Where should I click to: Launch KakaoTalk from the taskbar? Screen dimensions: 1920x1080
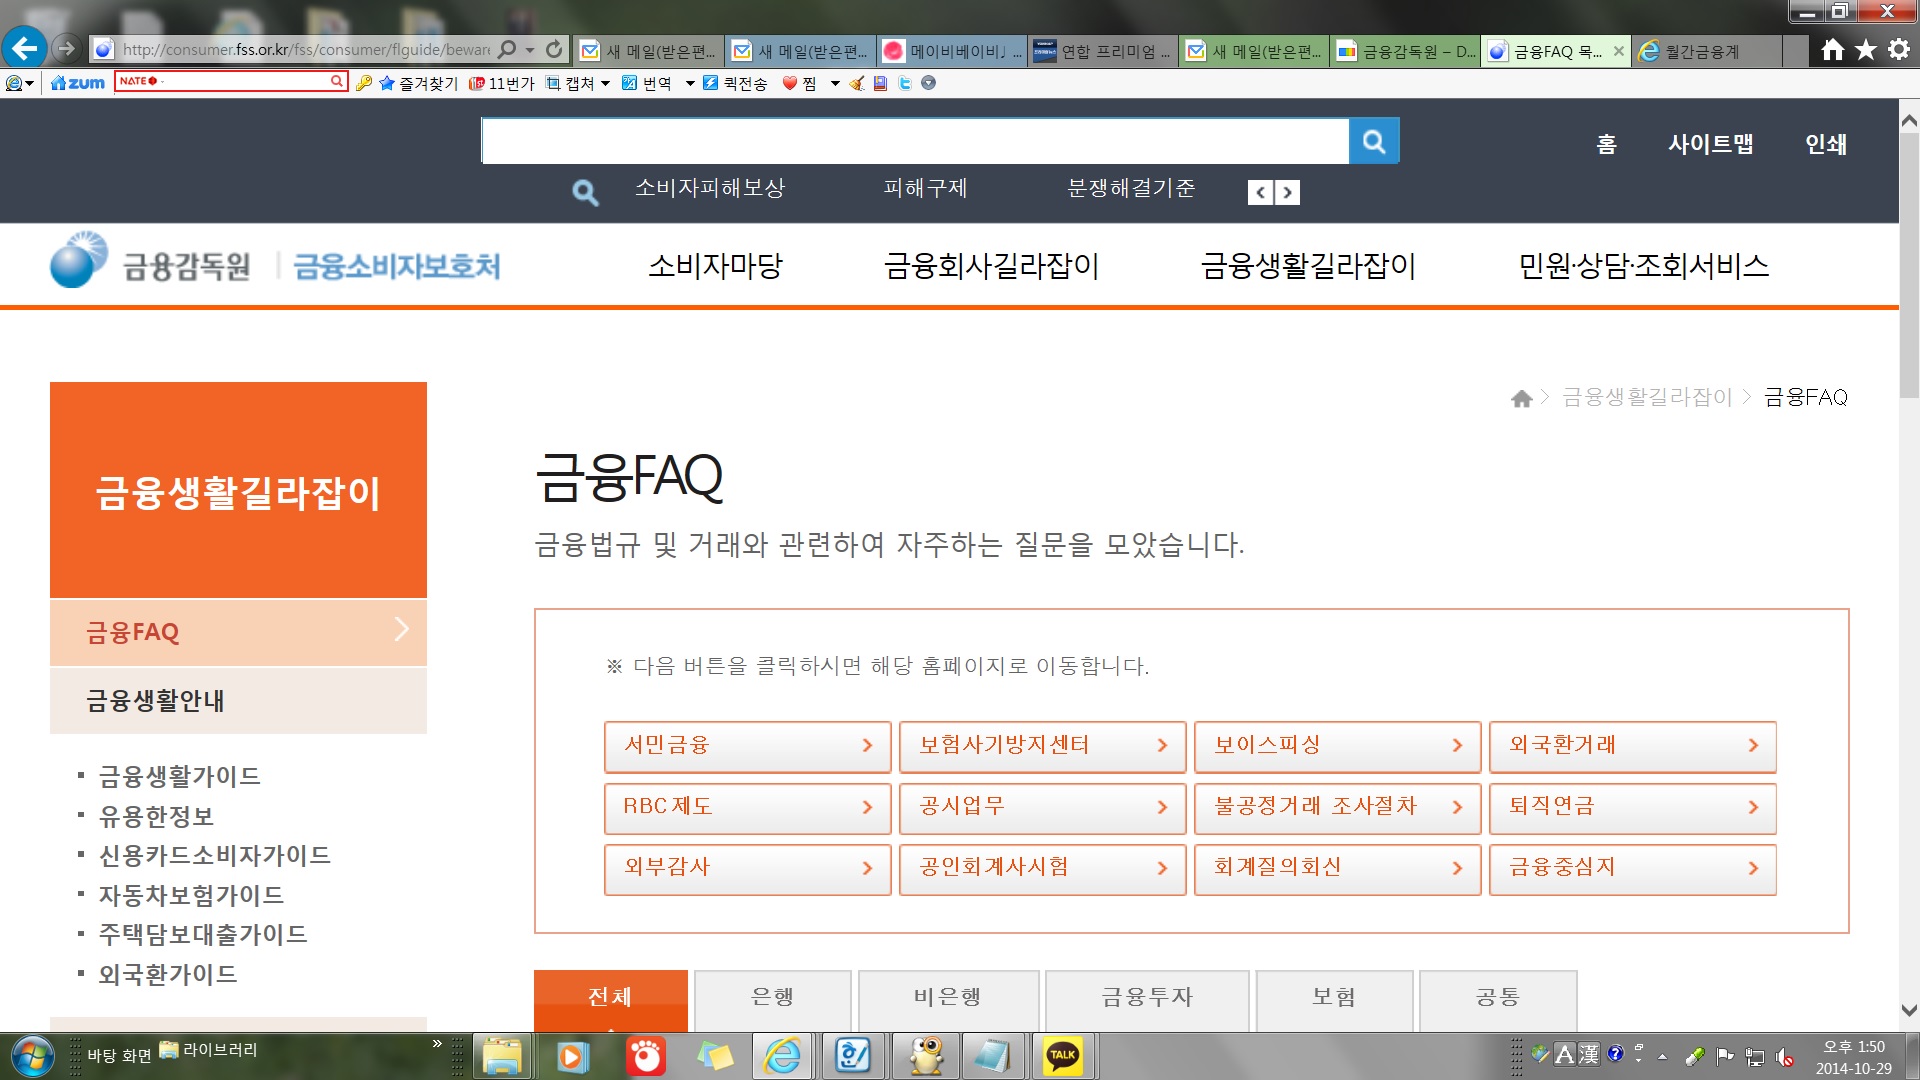click(x=1065, y=1056)
